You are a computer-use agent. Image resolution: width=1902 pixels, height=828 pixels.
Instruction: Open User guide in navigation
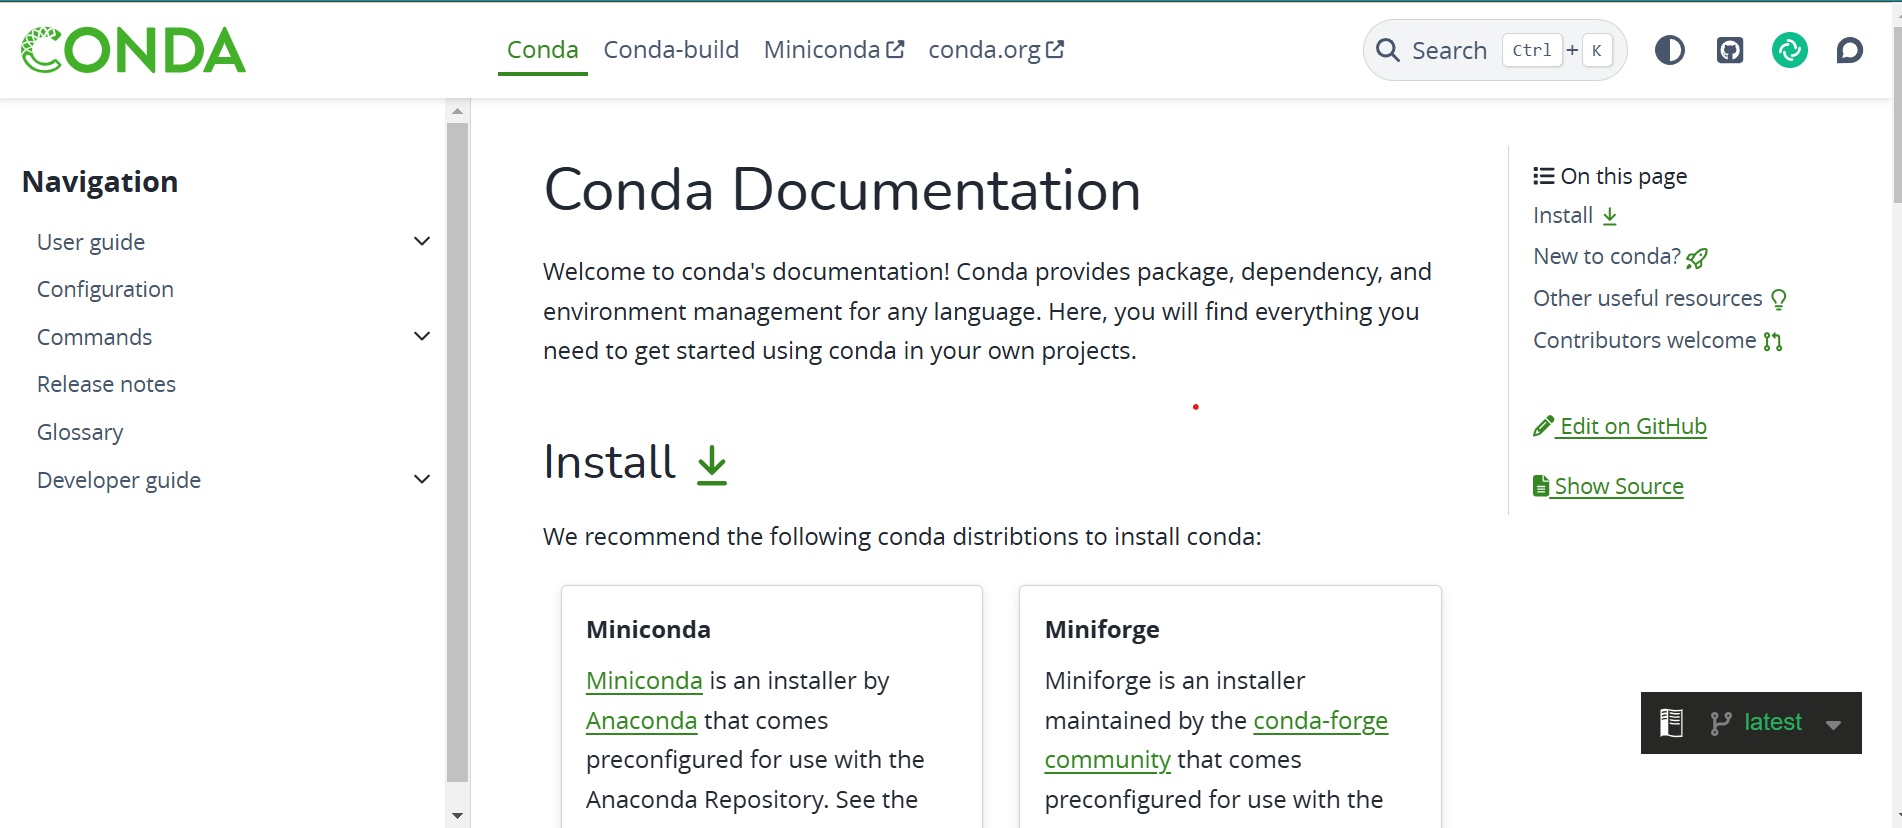[91, 242]
